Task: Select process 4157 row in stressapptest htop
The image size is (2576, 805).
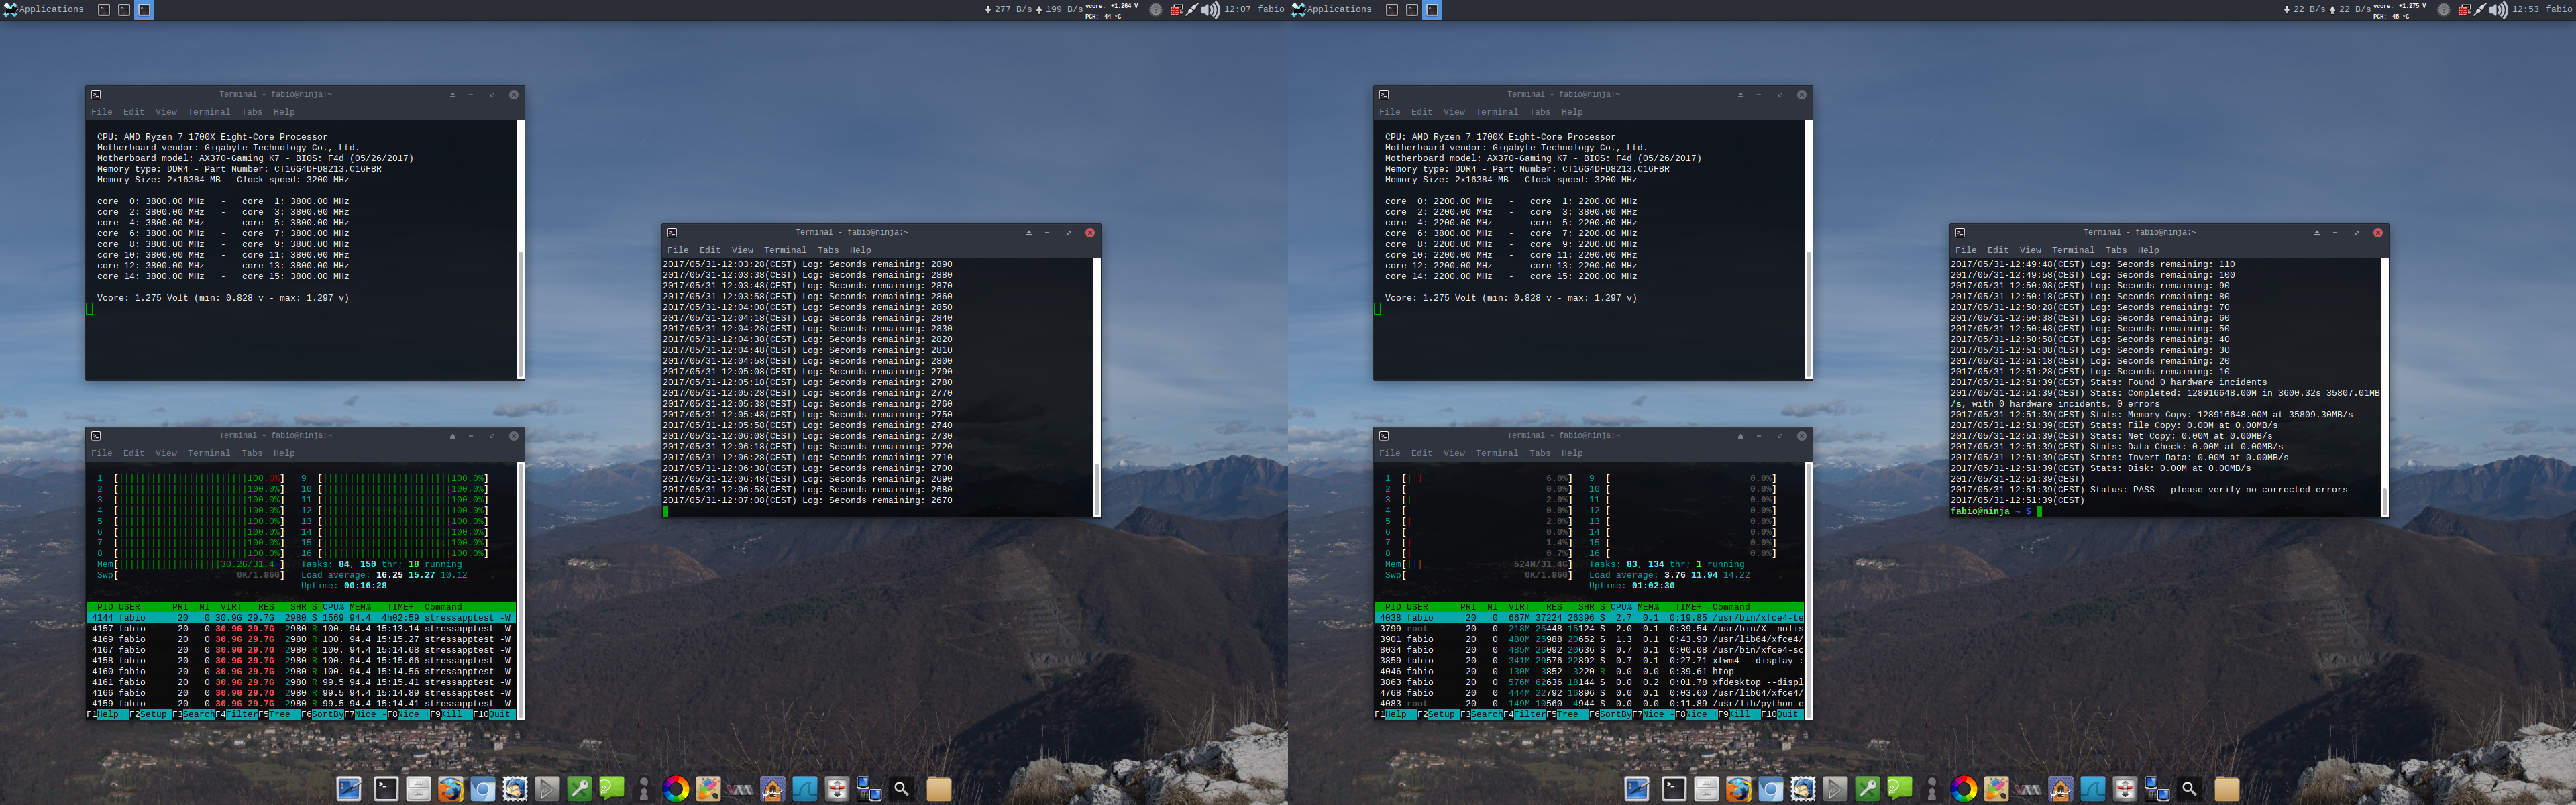Action: pos(301,629)
